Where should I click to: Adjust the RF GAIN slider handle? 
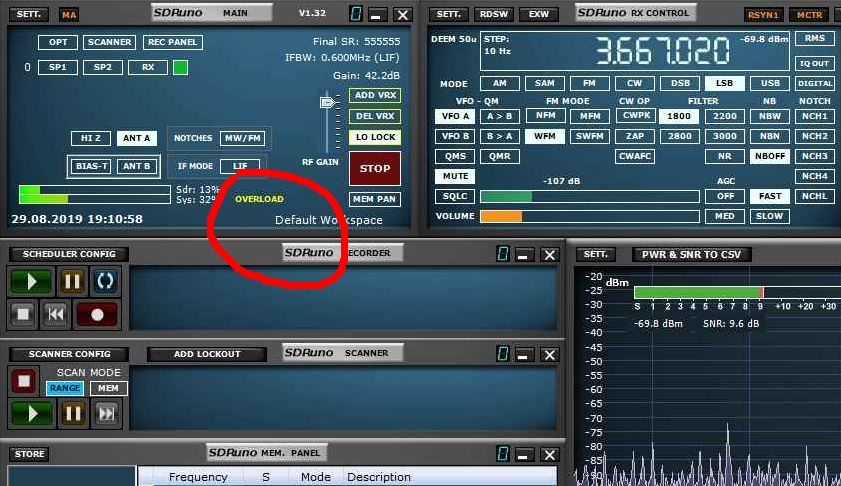click(x=327, y=102)
